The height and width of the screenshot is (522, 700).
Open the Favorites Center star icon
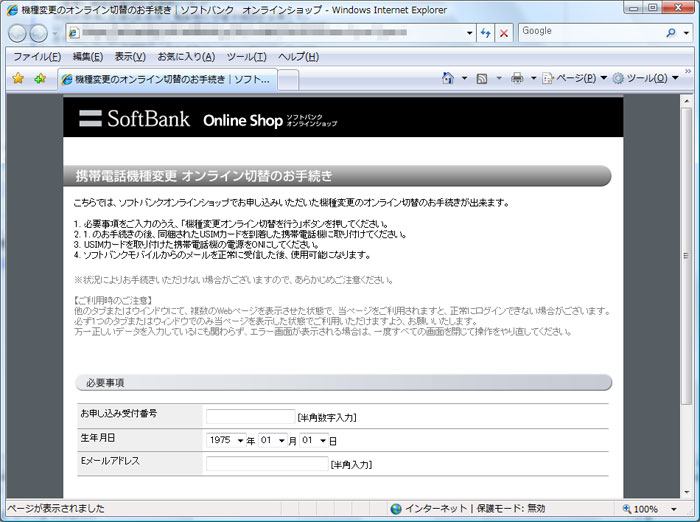point(18,79)
